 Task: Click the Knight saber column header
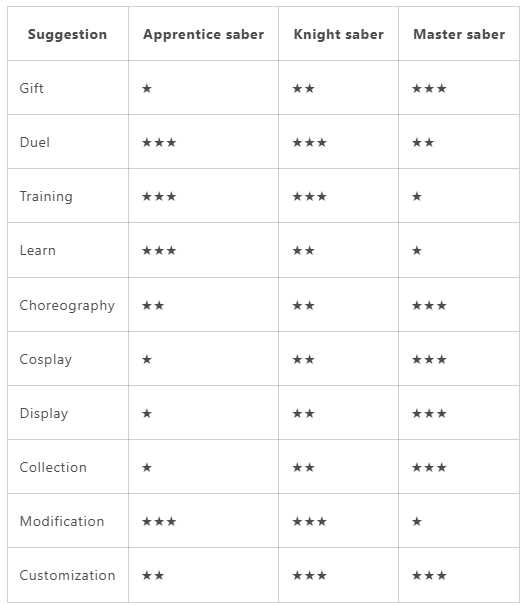339,34
